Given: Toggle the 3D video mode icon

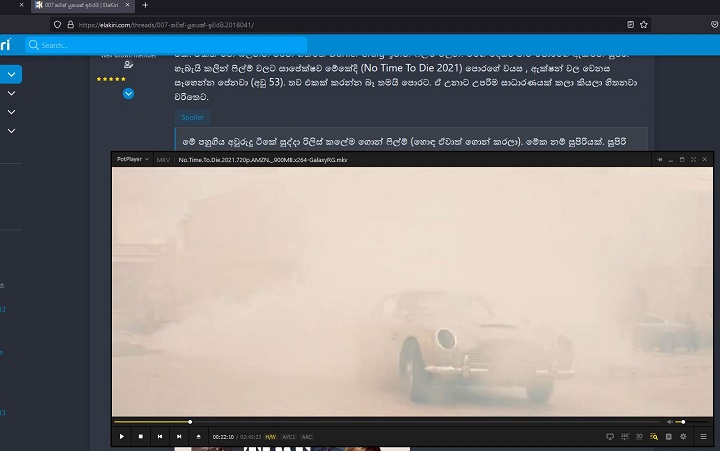Looking at the screenshot, I should 639,437.
